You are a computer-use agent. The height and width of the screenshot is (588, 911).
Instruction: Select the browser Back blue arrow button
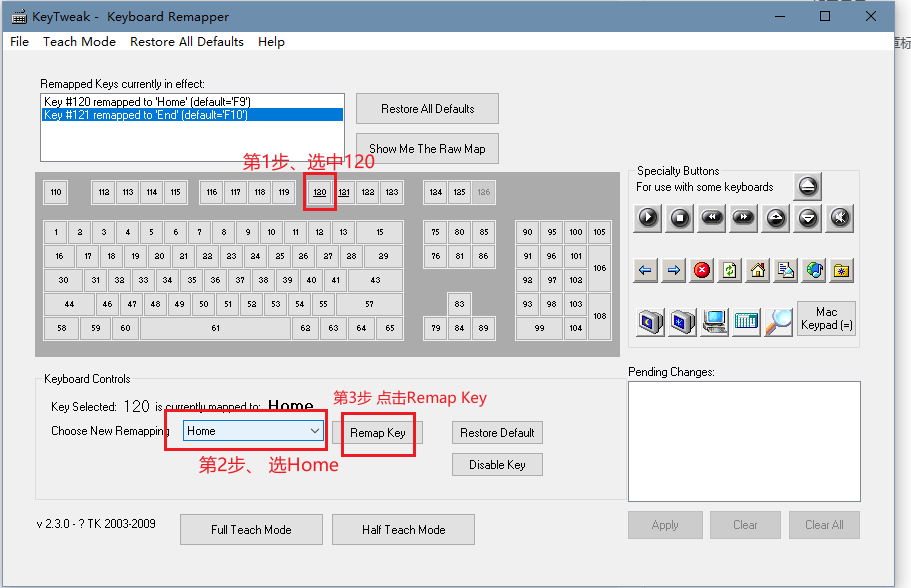(645, 270)
